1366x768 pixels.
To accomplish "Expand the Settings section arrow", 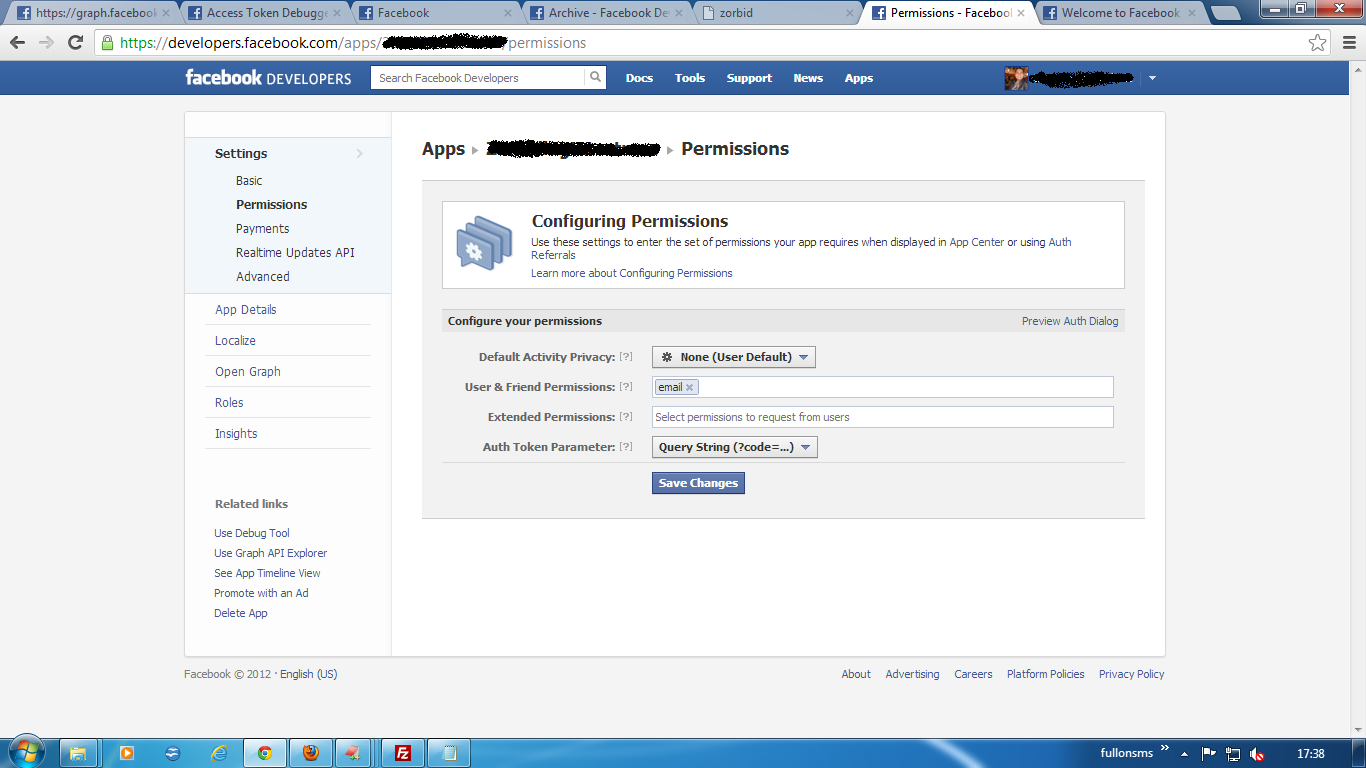I will (359, 153).
